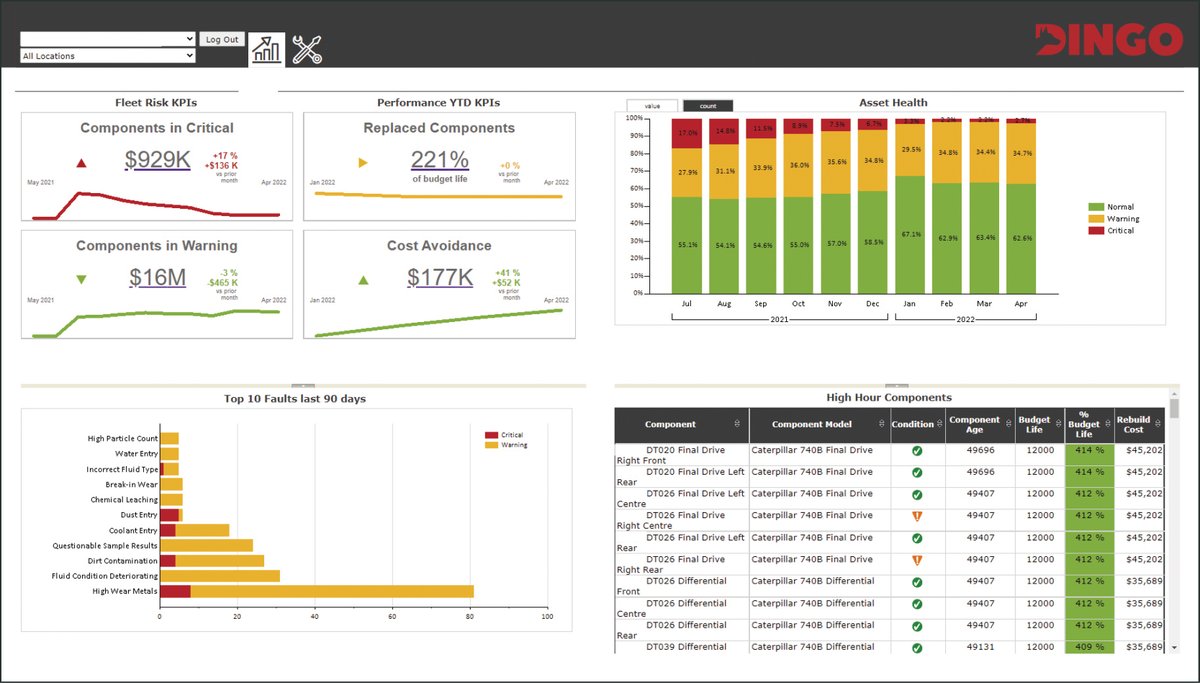Image resolution: width=1200 pixels, height=683 pixels.
Task: Click condition icon for DT020 Final Drive Left Rear
Action: point(917,473)
